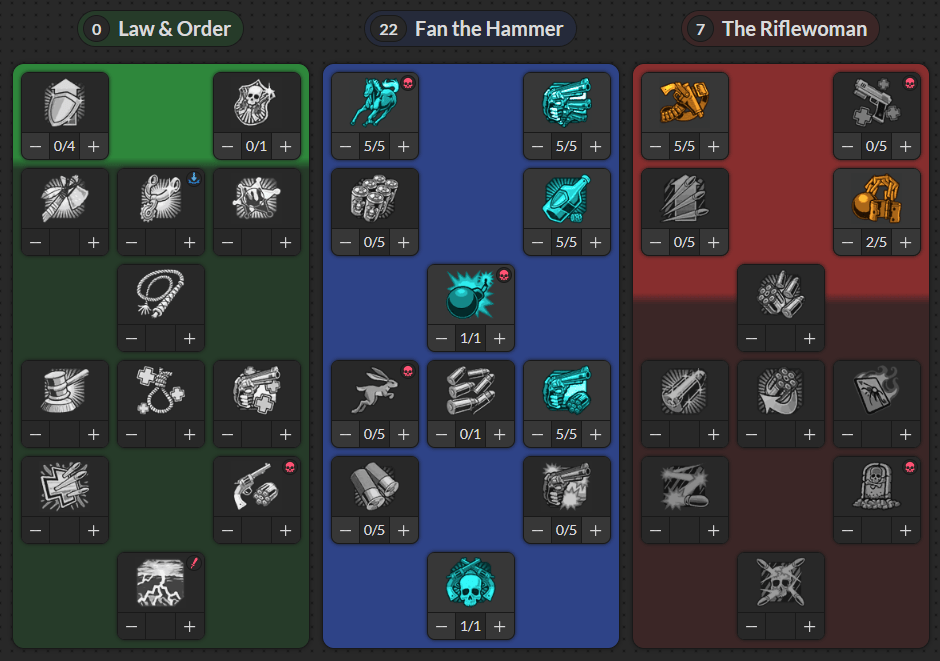Select the judge gavel skill icon
The image size is (940, 661).
coord(65,391)
